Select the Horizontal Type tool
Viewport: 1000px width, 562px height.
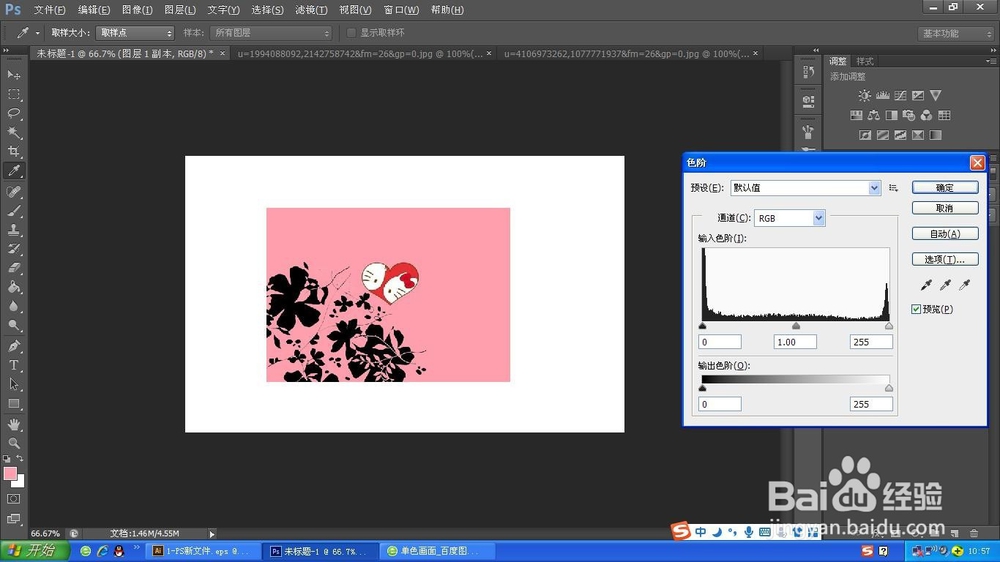[x=13, y=366]
